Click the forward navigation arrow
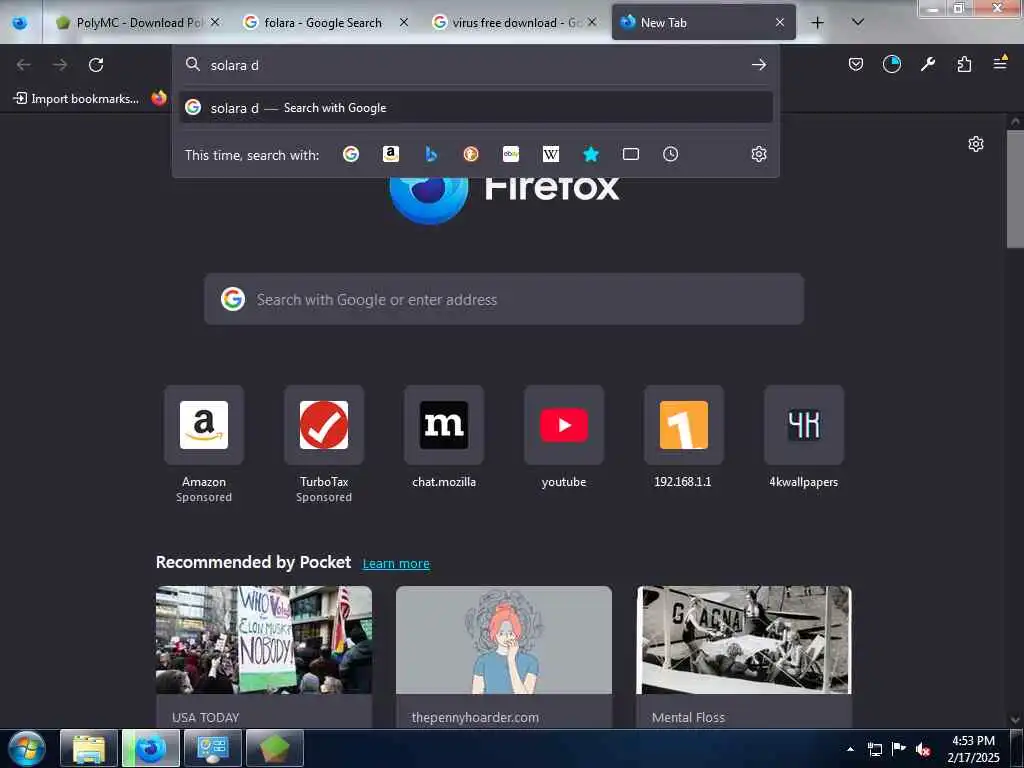The image size is (1024, 768). pos(60,65)
